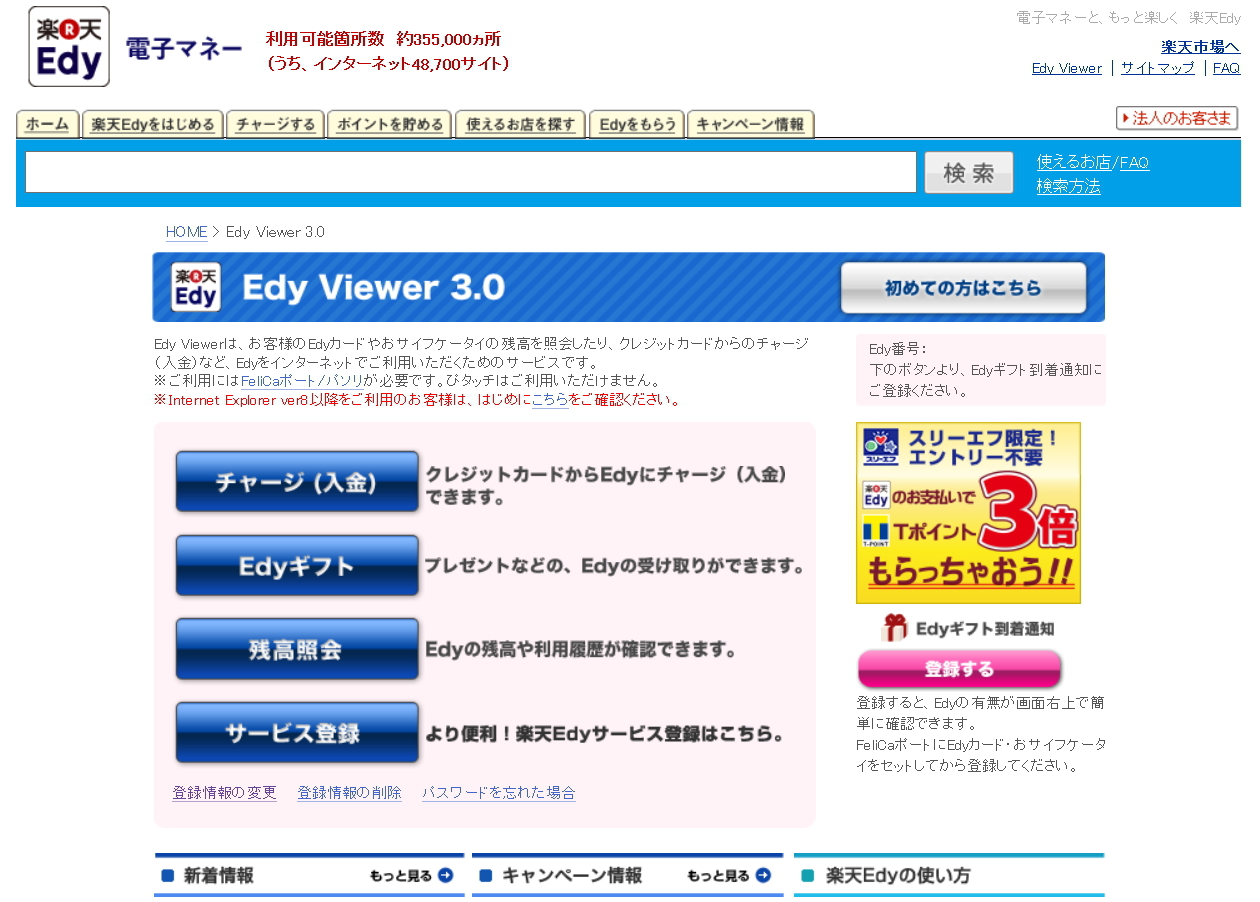Image resolution: width=1260 pixels, height=902 pixels.
Task: Select the キャンペーン情報 navigation tab
Action: tap(750, 124)
